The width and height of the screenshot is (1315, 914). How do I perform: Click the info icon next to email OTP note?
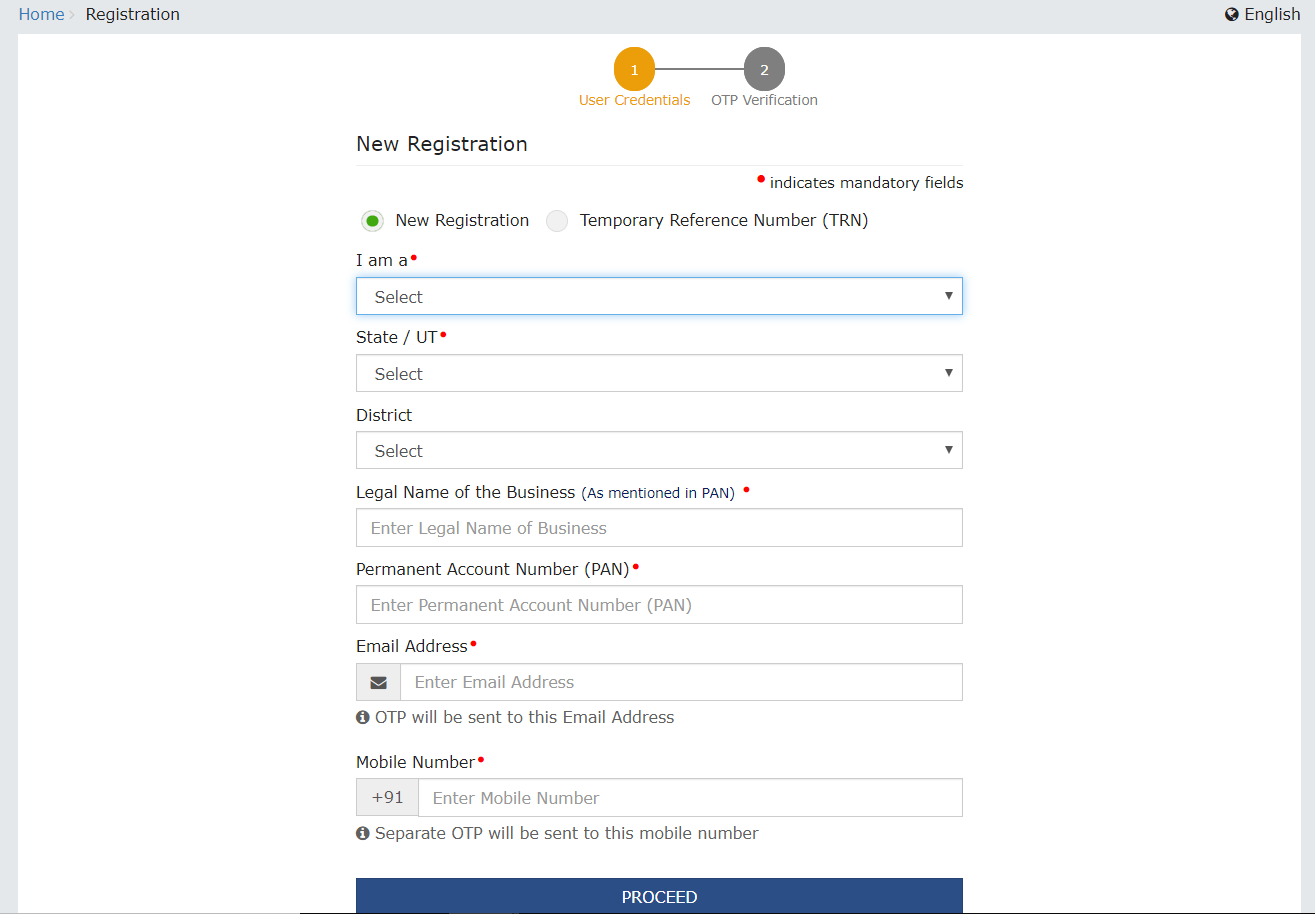tap(363, 717)
